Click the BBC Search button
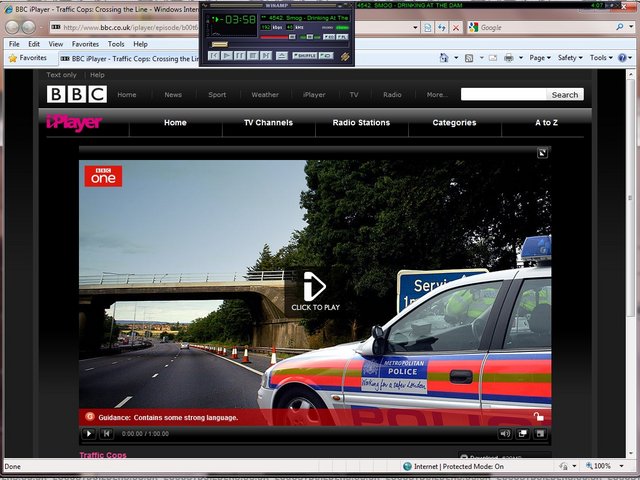 [565, 95]
